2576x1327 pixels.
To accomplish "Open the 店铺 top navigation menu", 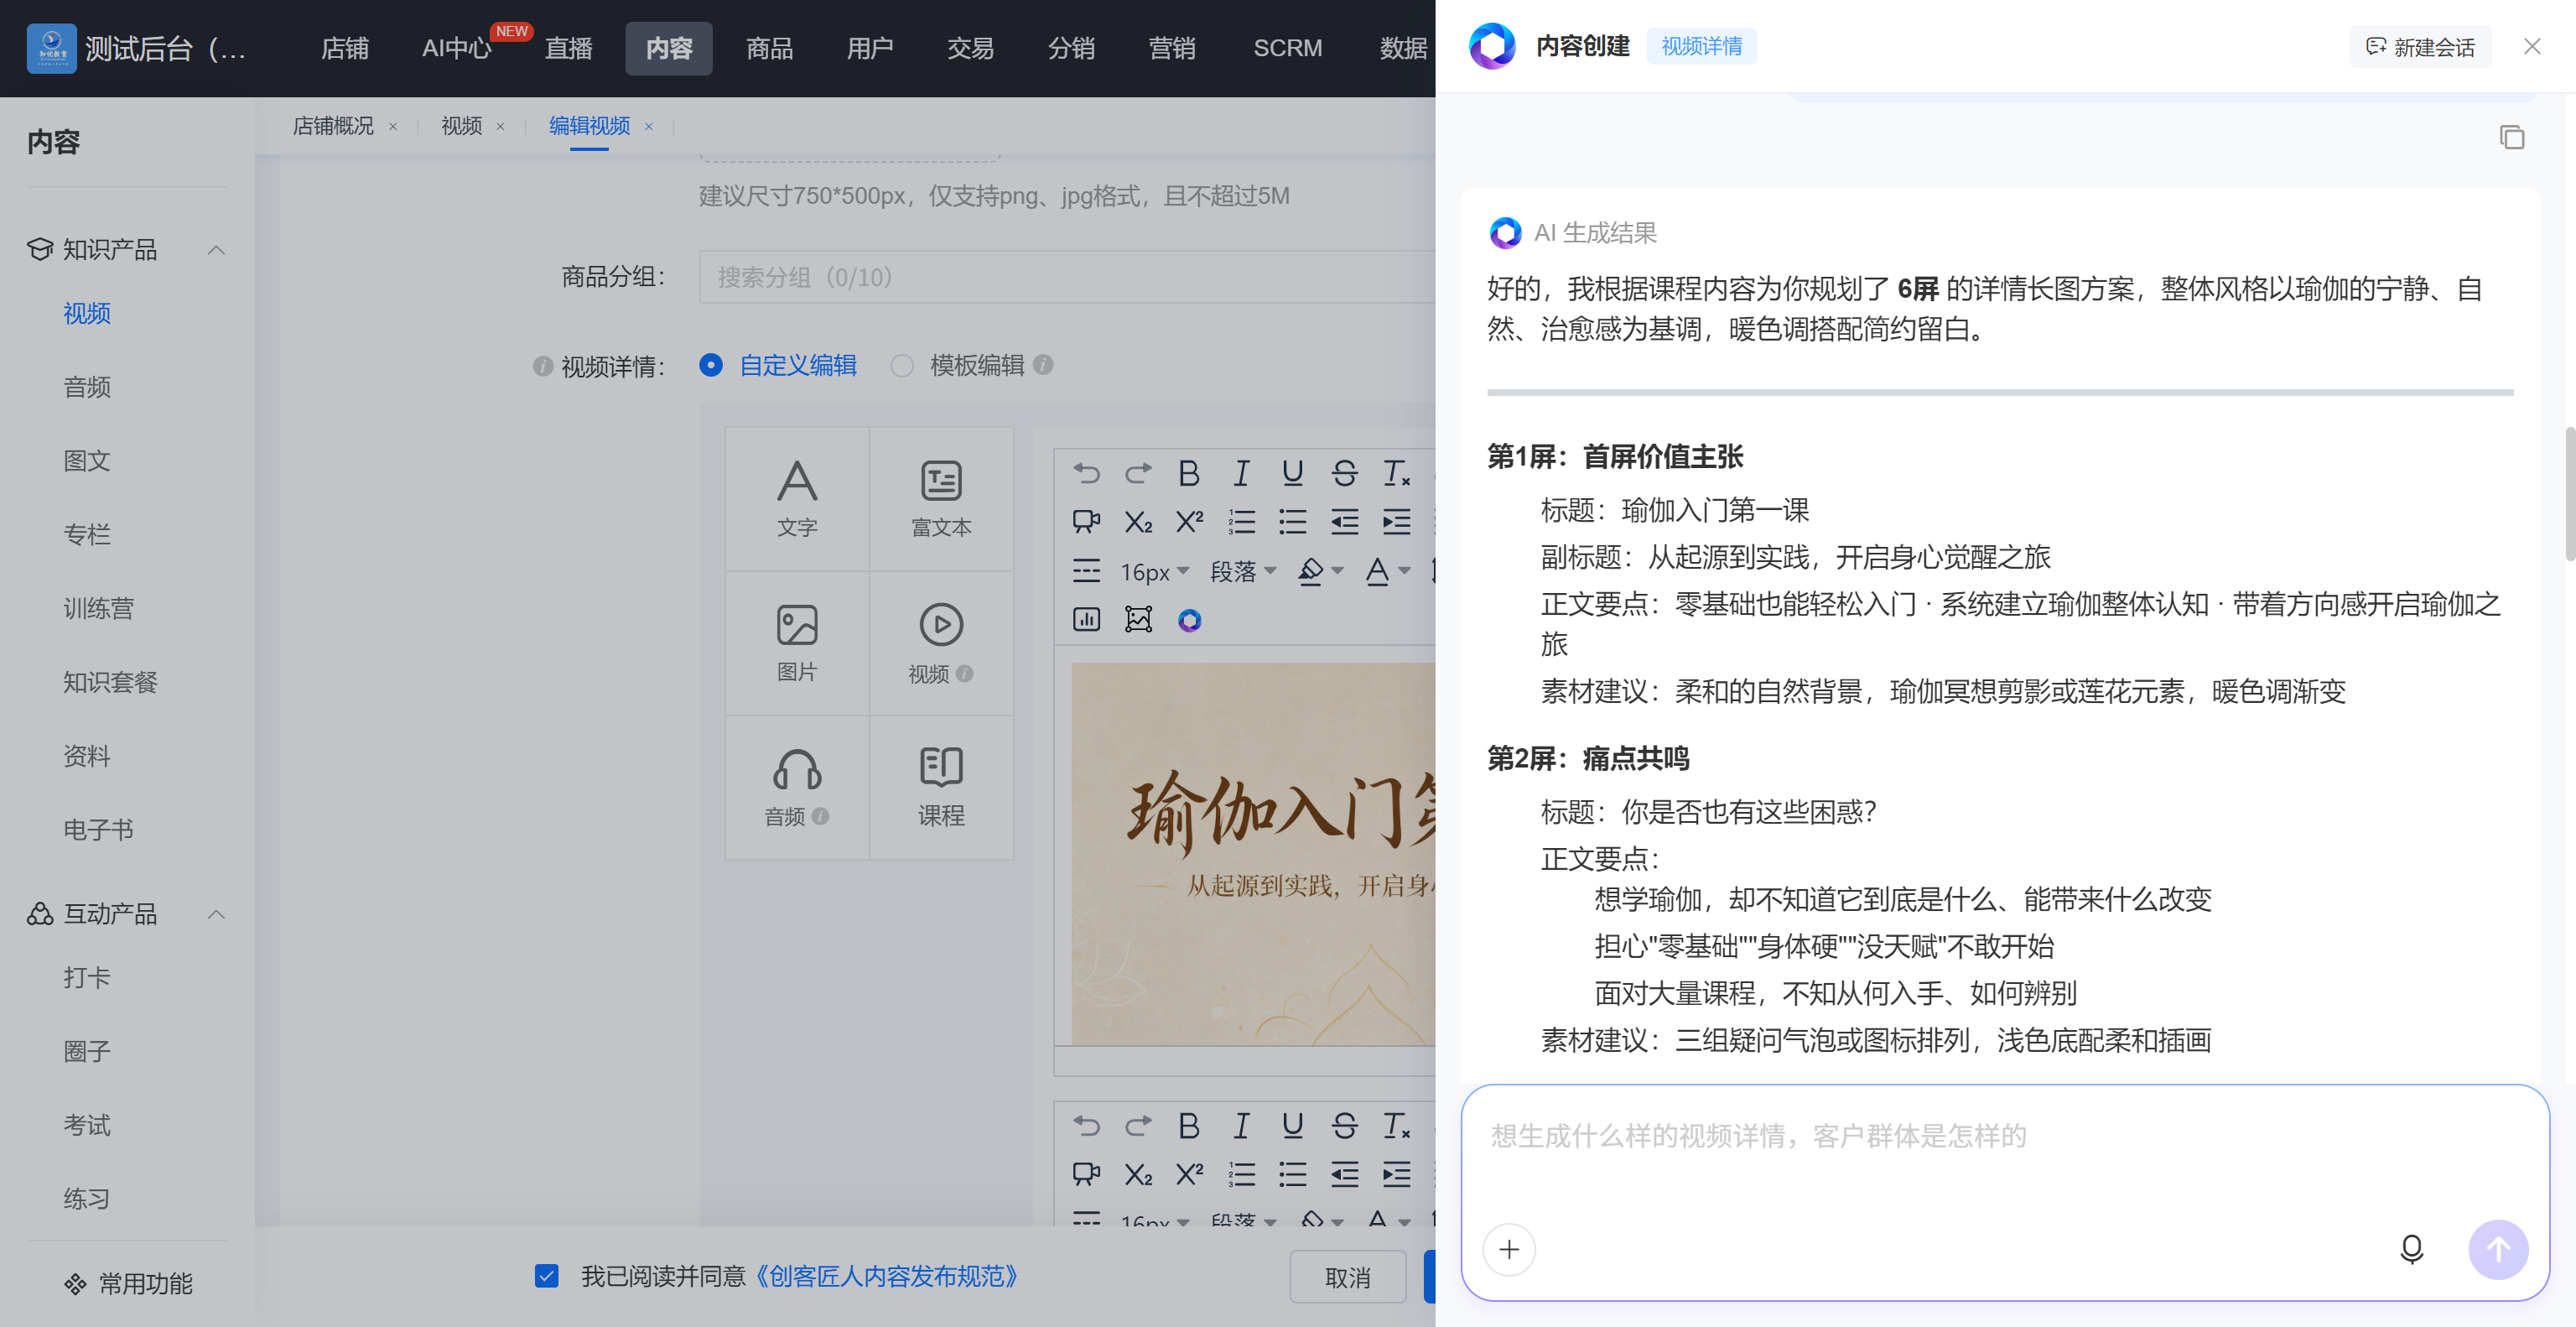I will (345, 48).
